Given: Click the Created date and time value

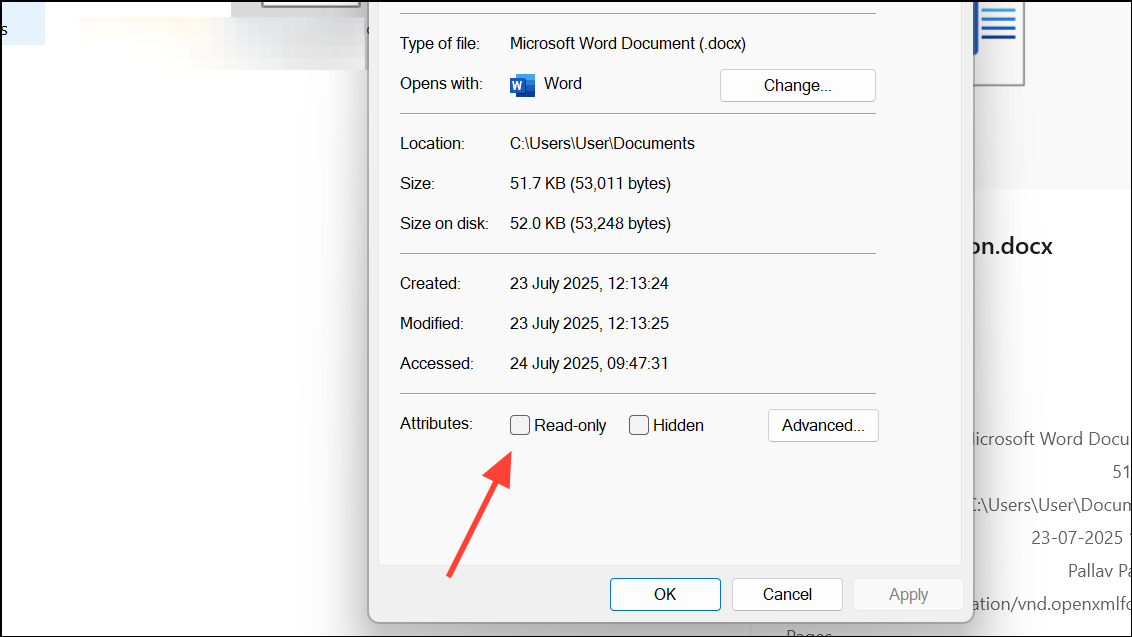Looking at the screenshot, I should coord(589,283).
